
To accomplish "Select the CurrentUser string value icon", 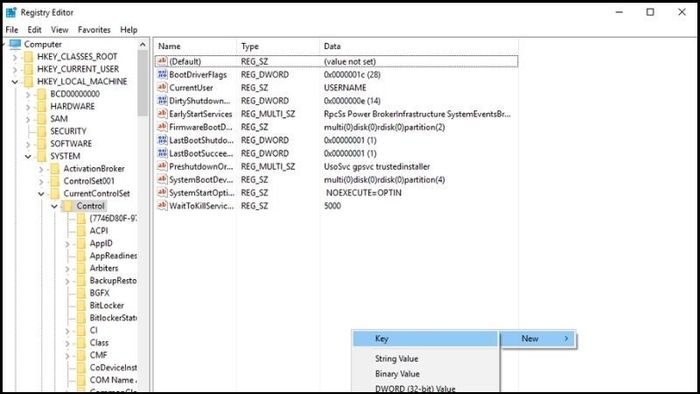I will [162, 87].
